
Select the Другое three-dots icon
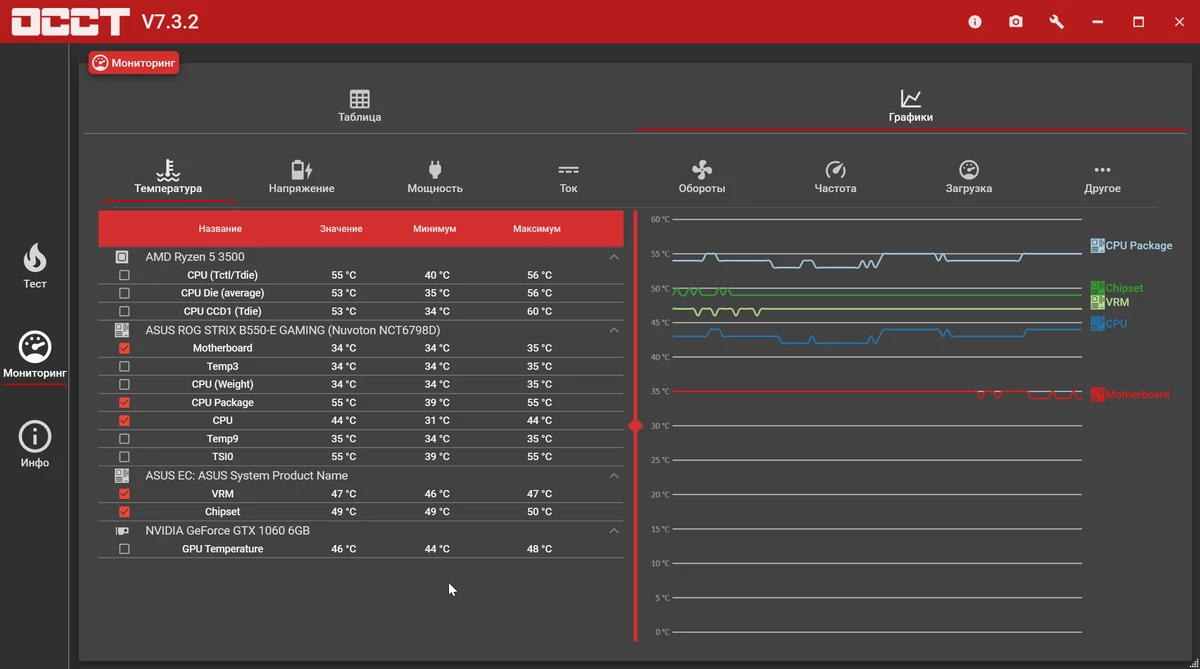pos(1102,170)
